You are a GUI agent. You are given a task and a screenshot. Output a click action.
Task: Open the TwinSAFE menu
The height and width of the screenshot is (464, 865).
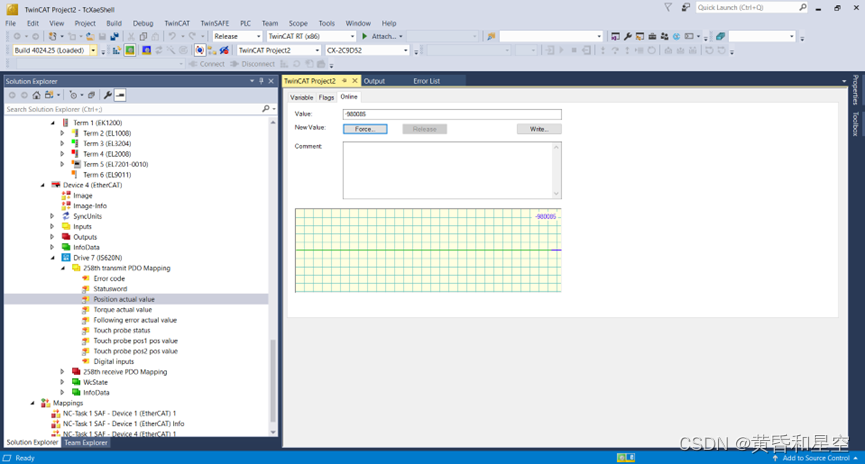(215, 23)
